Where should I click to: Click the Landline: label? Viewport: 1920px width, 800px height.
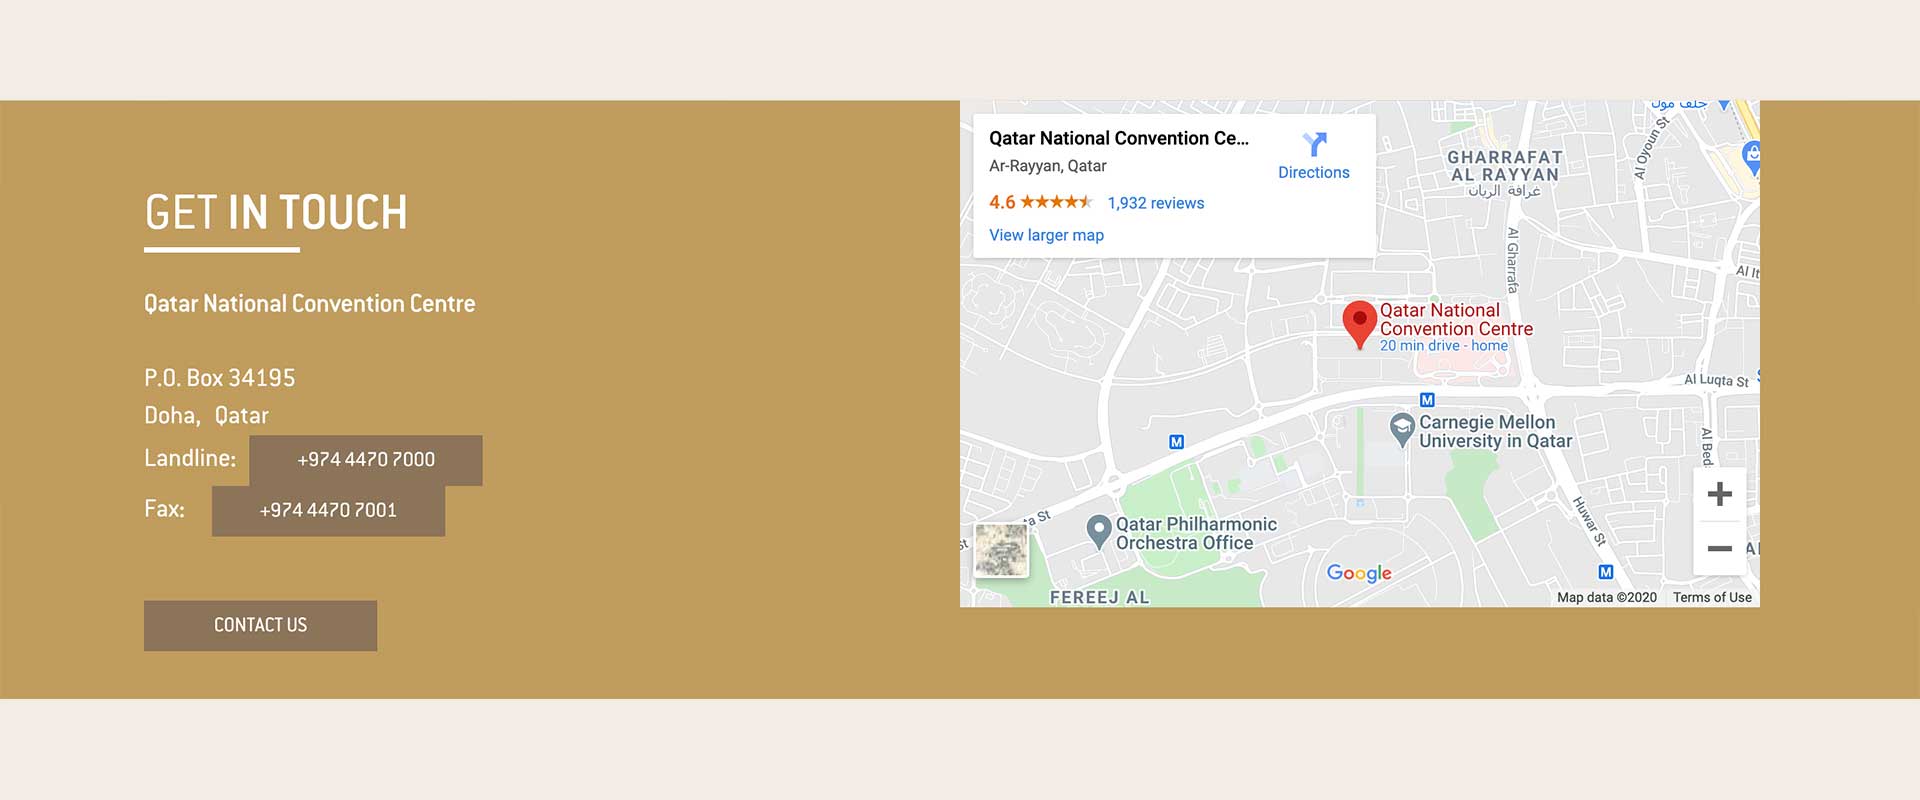pyautogui.click(x=190, y=458)
